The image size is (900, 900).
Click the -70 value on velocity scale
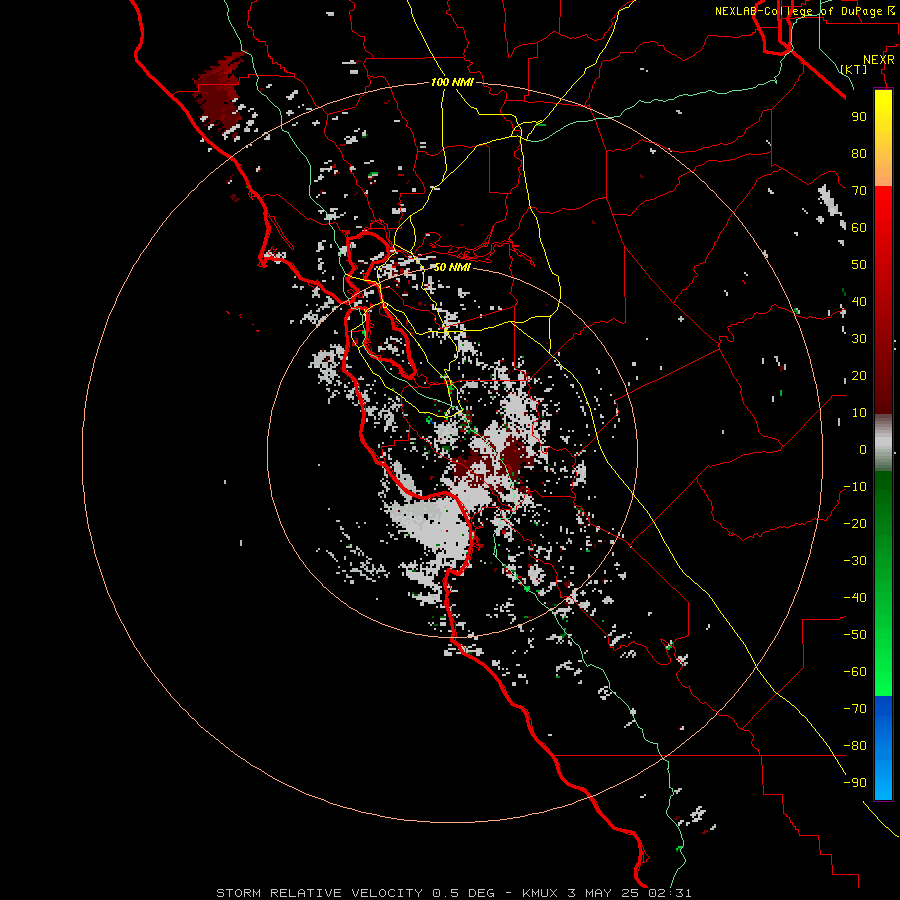tap(855, 709)
